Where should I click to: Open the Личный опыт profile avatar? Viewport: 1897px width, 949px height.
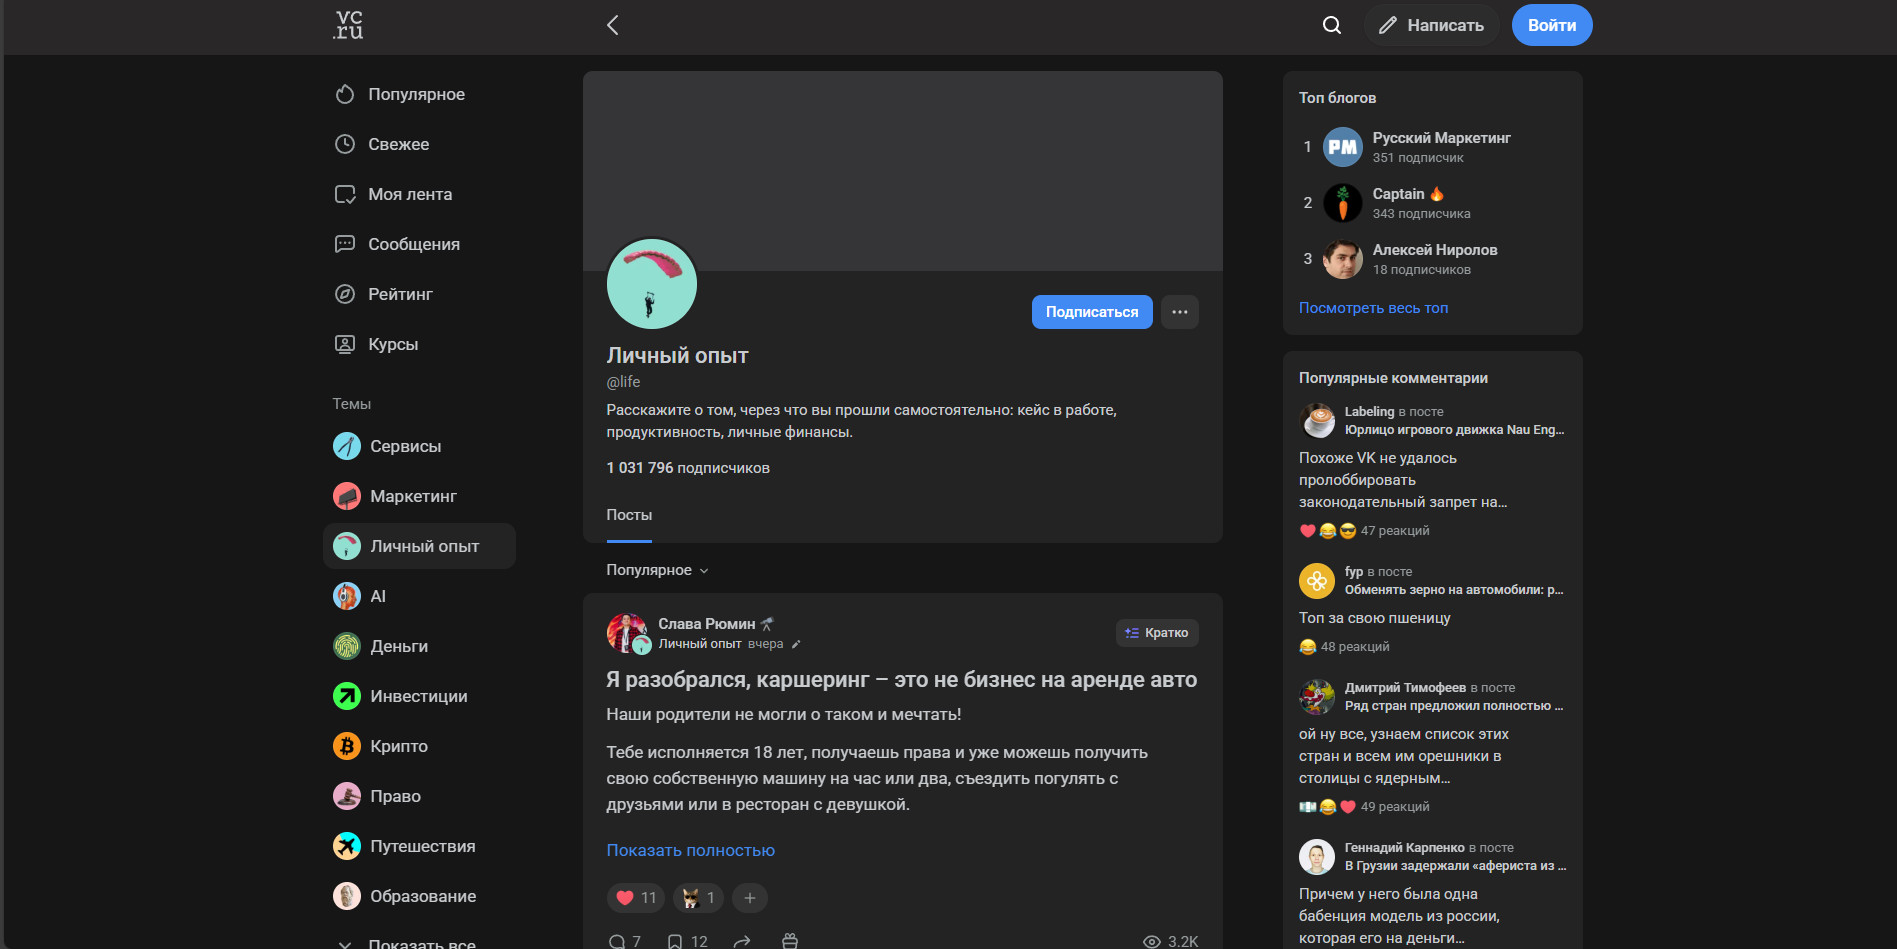click(x=652, y=284)
